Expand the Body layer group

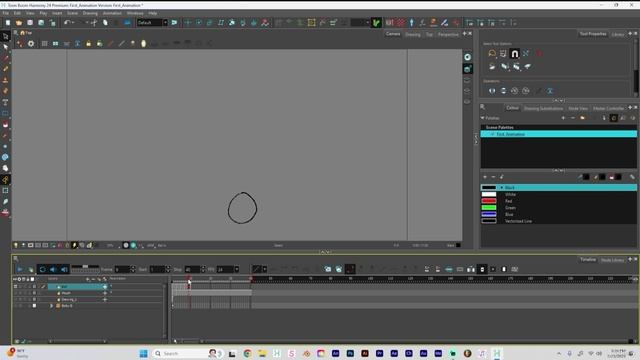(x=51, y=305)
